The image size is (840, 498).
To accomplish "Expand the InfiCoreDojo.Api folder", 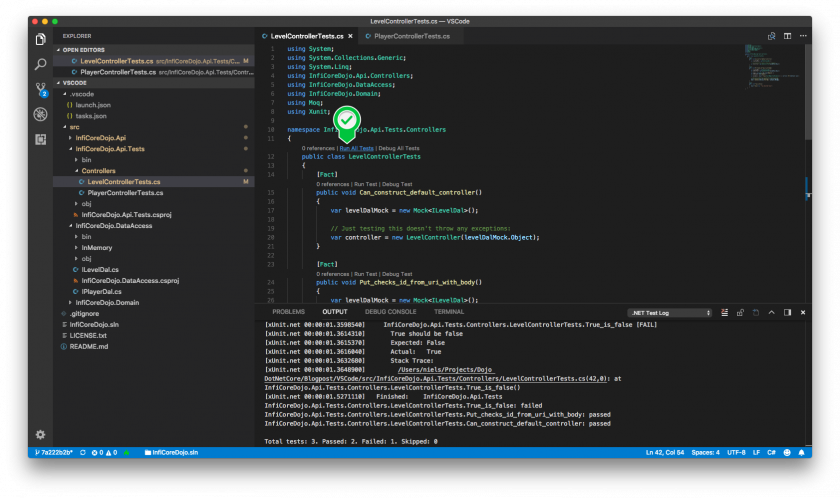I will (153, 138).
